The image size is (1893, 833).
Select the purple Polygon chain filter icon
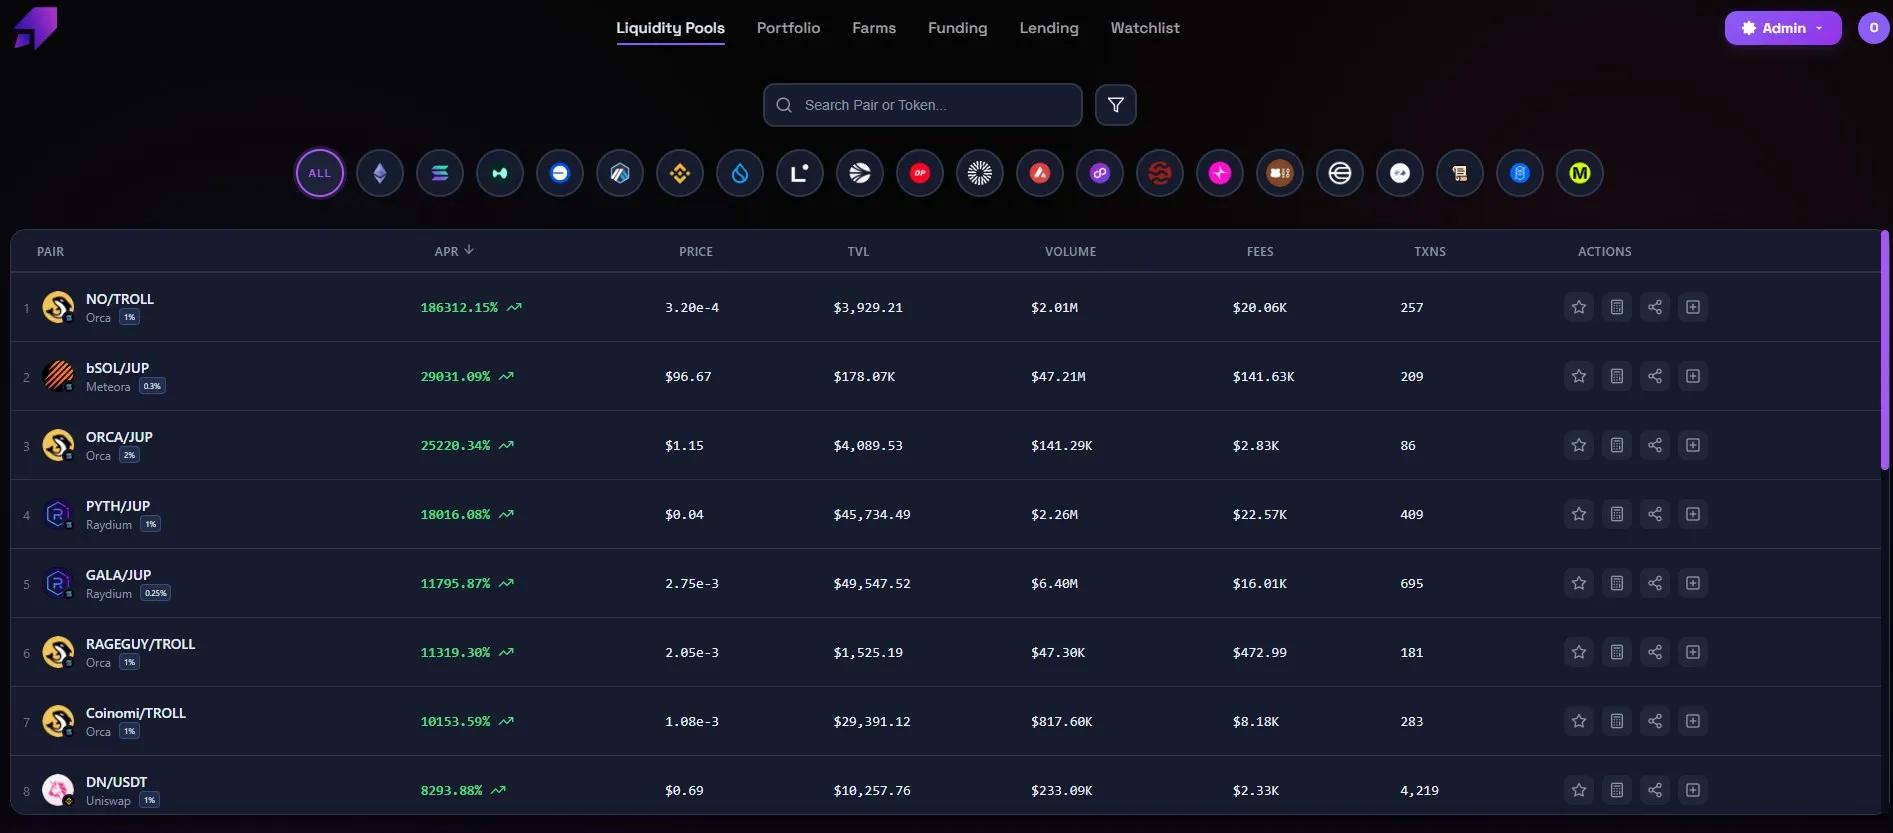point(1100,173)
